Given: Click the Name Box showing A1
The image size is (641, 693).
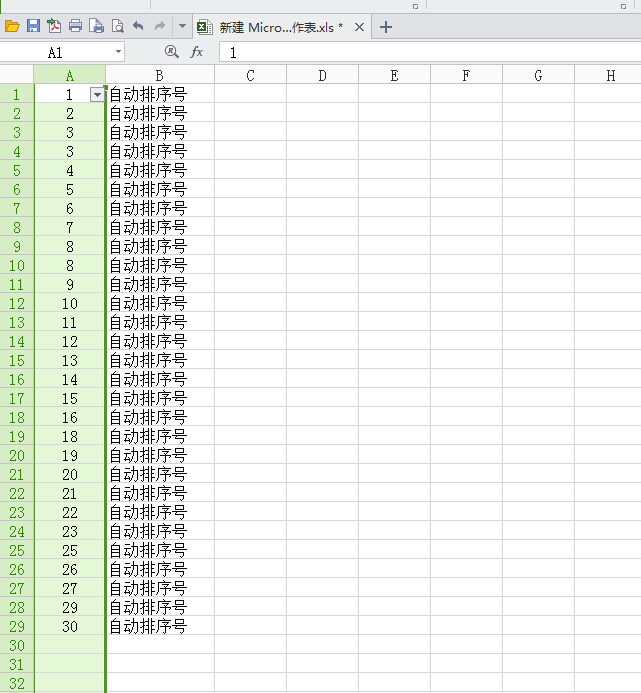Looking at the screenshot, I should pyautogui.click(x=56, y=53).
